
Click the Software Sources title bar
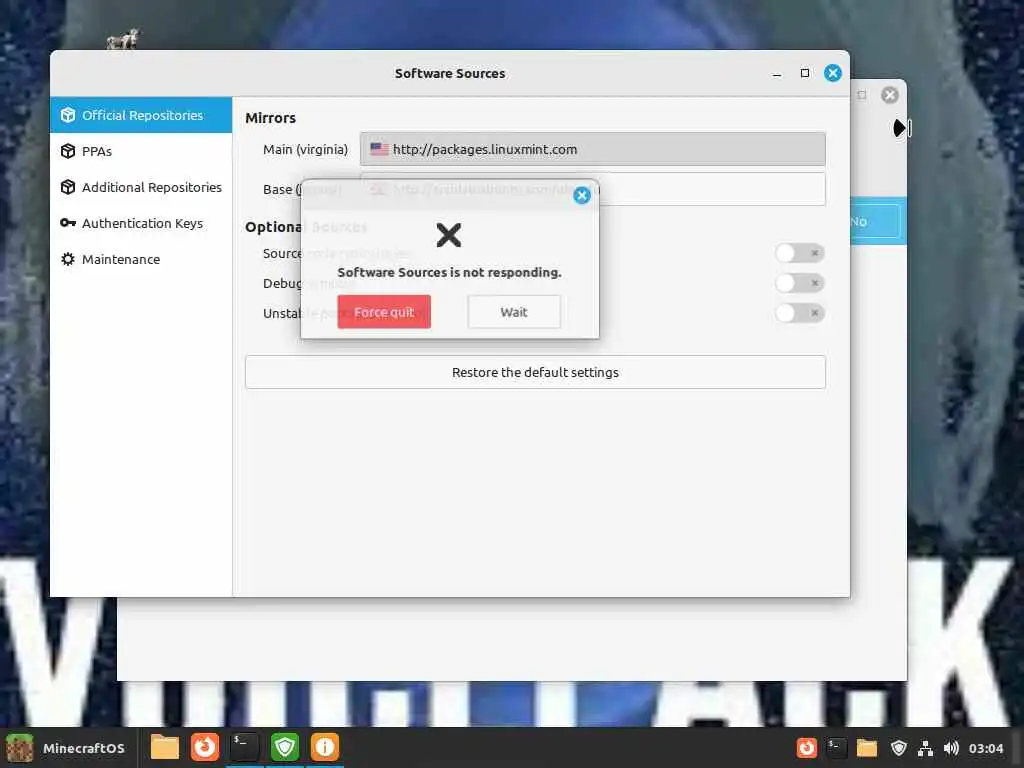(x=450, y=73)
